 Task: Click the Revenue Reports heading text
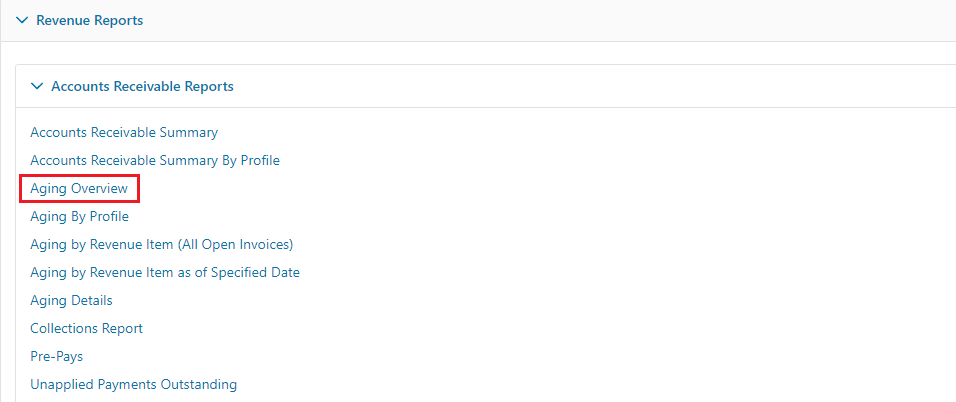[90, 21]
